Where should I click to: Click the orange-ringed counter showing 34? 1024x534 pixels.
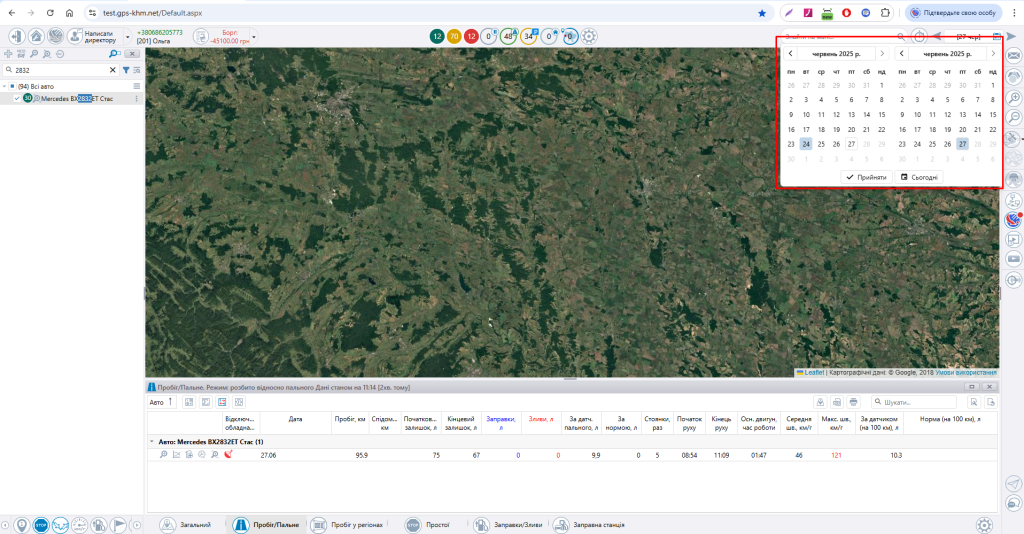pyautogui.click(x=528, y=37)
